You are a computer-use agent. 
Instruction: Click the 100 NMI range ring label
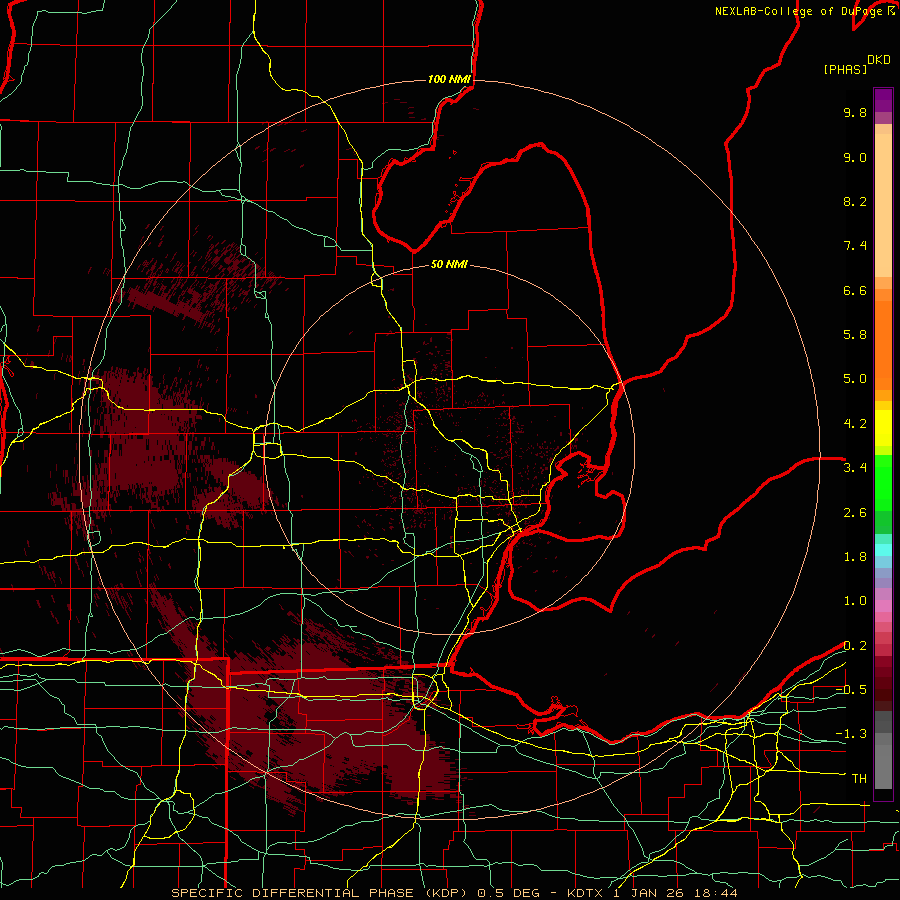tap(449, 79)
